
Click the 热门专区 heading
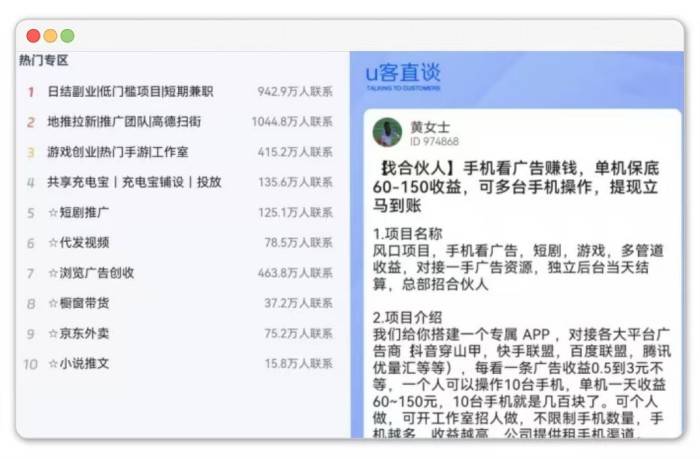click(x=43, y=60)
